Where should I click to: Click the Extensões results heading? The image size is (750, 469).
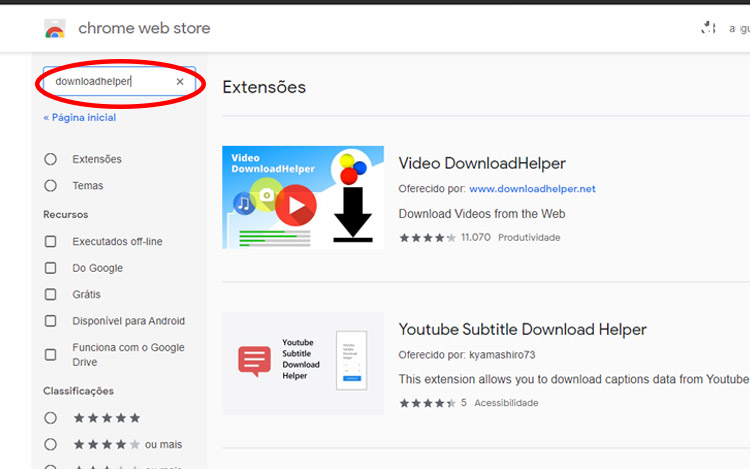[x=264, y=87]
